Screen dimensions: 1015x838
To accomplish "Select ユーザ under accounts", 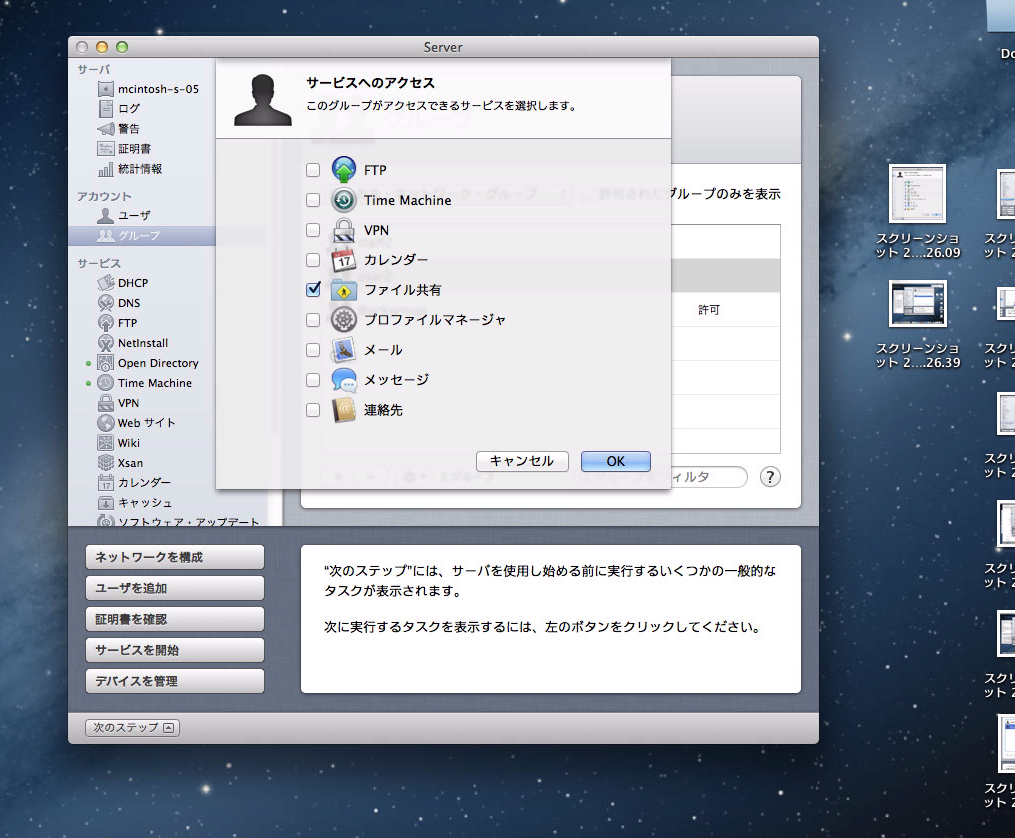I will click(x=124, y=215).
